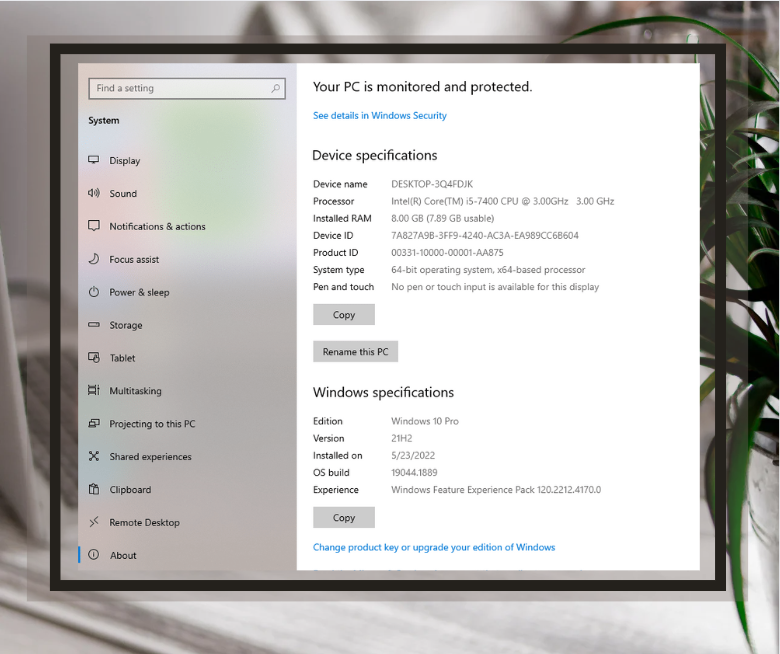This screenshot has width=780, height=654.
Task: Click the Windows specifications heading
Action: (383, 392)
